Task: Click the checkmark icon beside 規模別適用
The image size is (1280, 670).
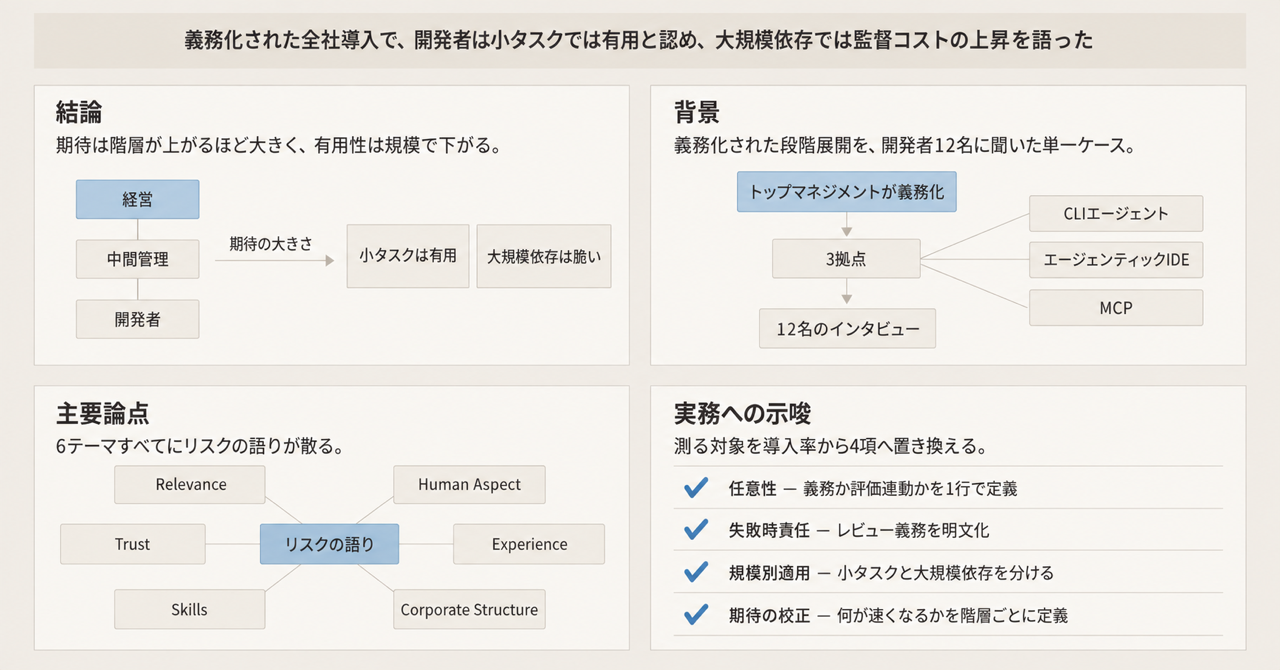Action: pos(695,572)
